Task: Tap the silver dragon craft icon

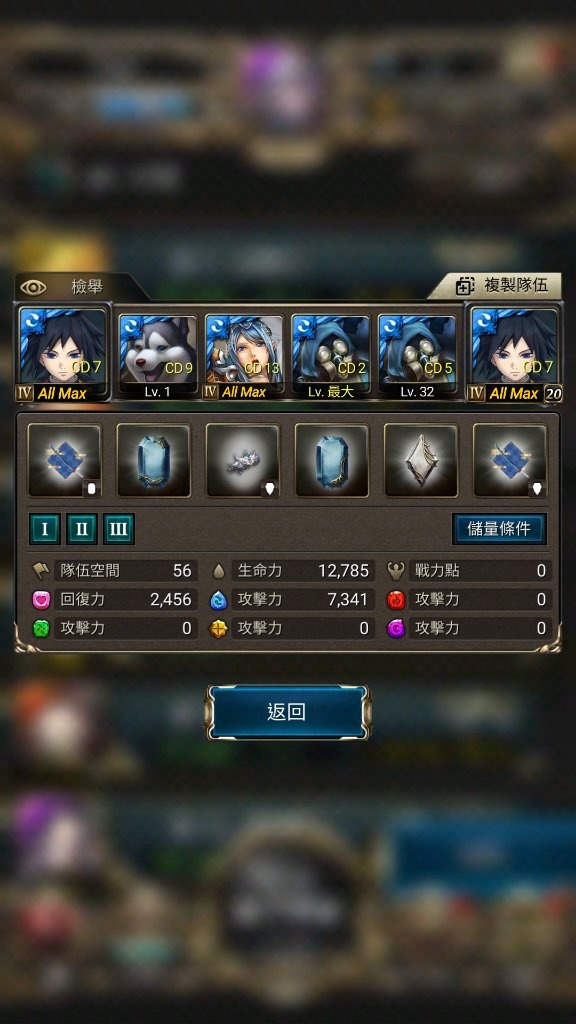Action: [x=242, y=460]
